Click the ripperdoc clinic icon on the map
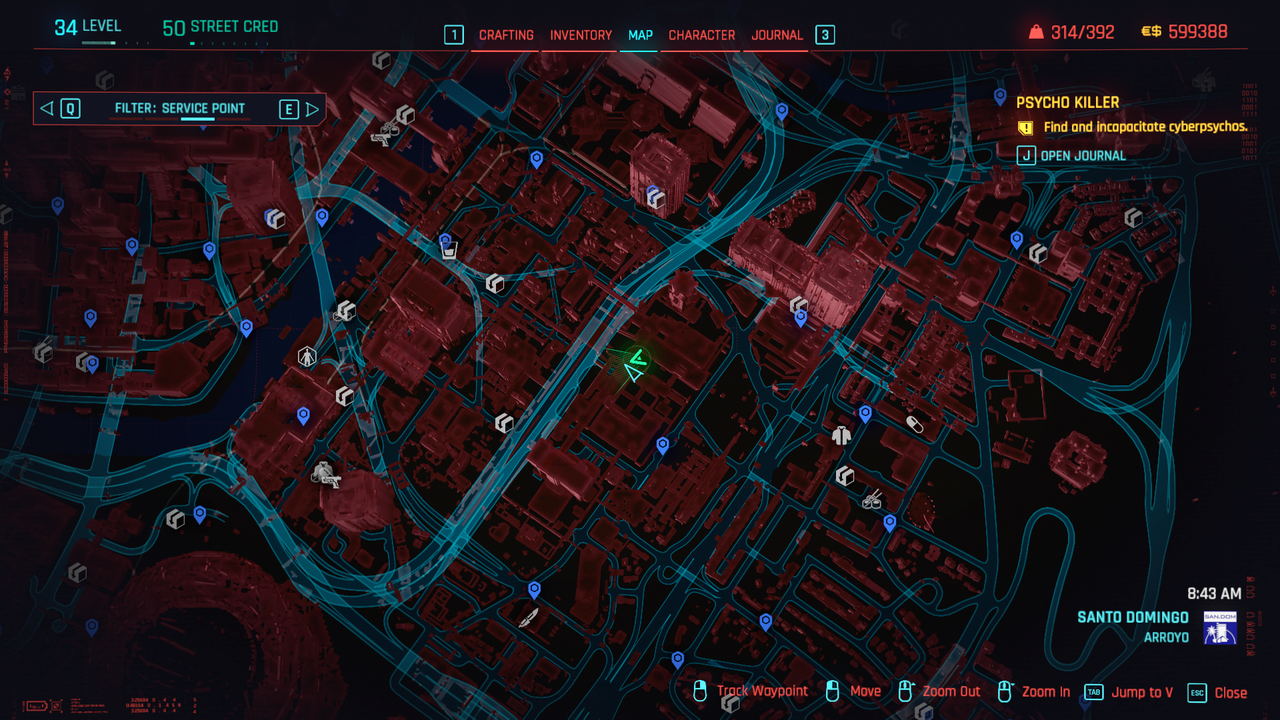The height and width of the screenshot is (720, 1280). pos(307,356)
